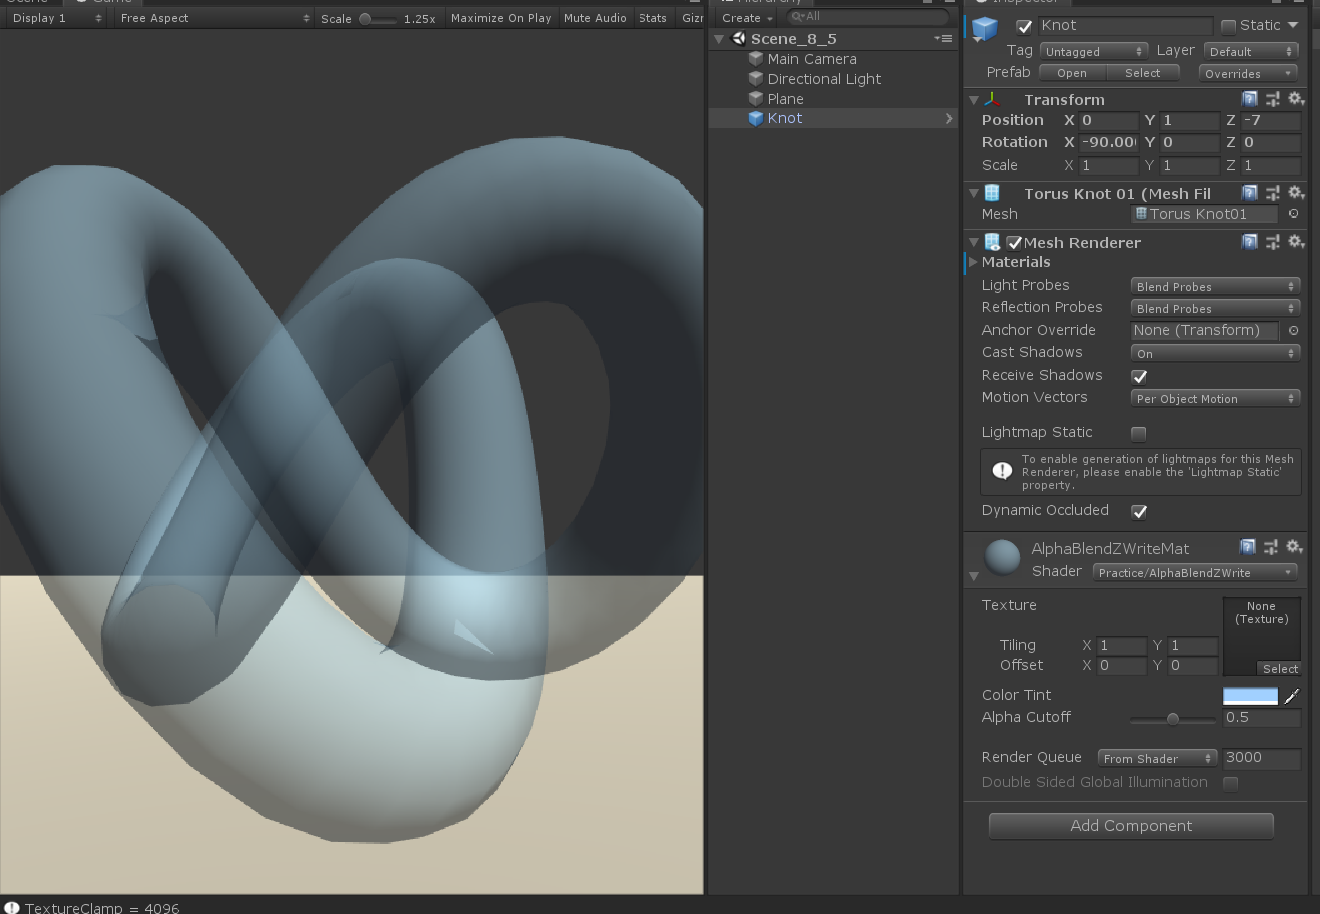Click Select button in Texture slot
The width and height of the screenshot is (1320, 914).
[1279, 669]
